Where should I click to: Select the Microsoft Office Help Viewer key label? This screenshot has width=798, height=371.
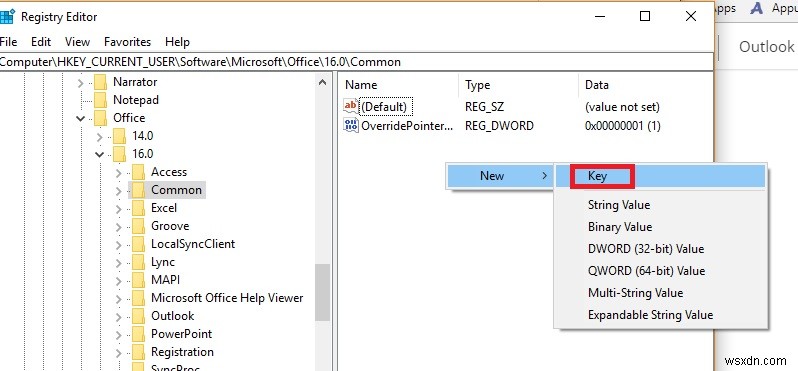227,298
